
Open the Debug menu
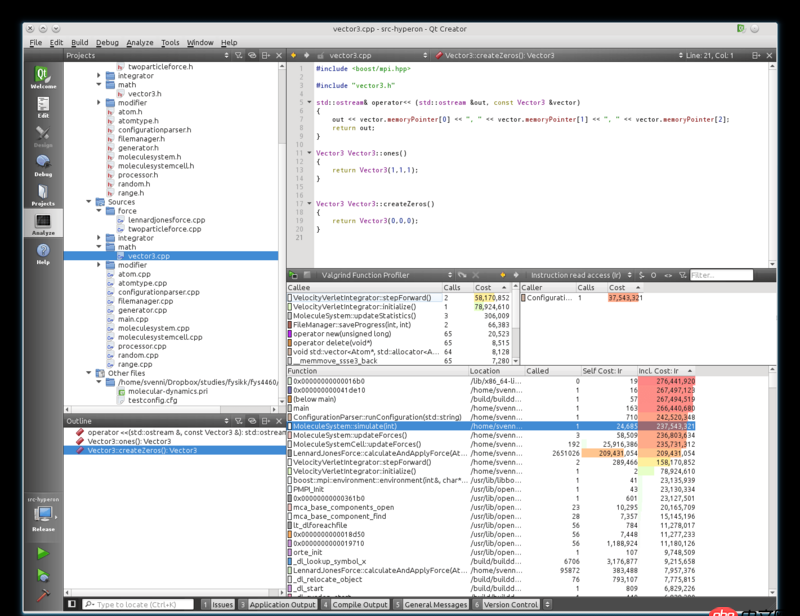pos(107,42)
